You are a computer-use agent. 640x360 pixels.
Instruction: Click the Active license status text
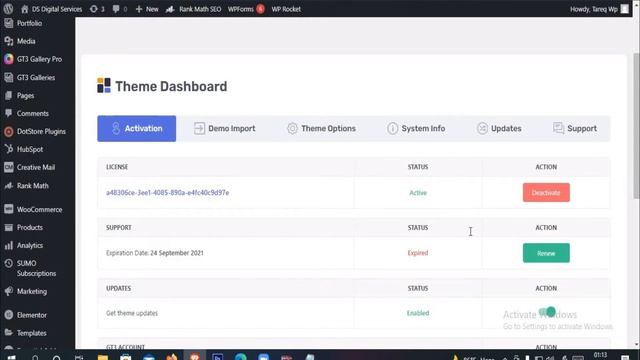[418, 193]
